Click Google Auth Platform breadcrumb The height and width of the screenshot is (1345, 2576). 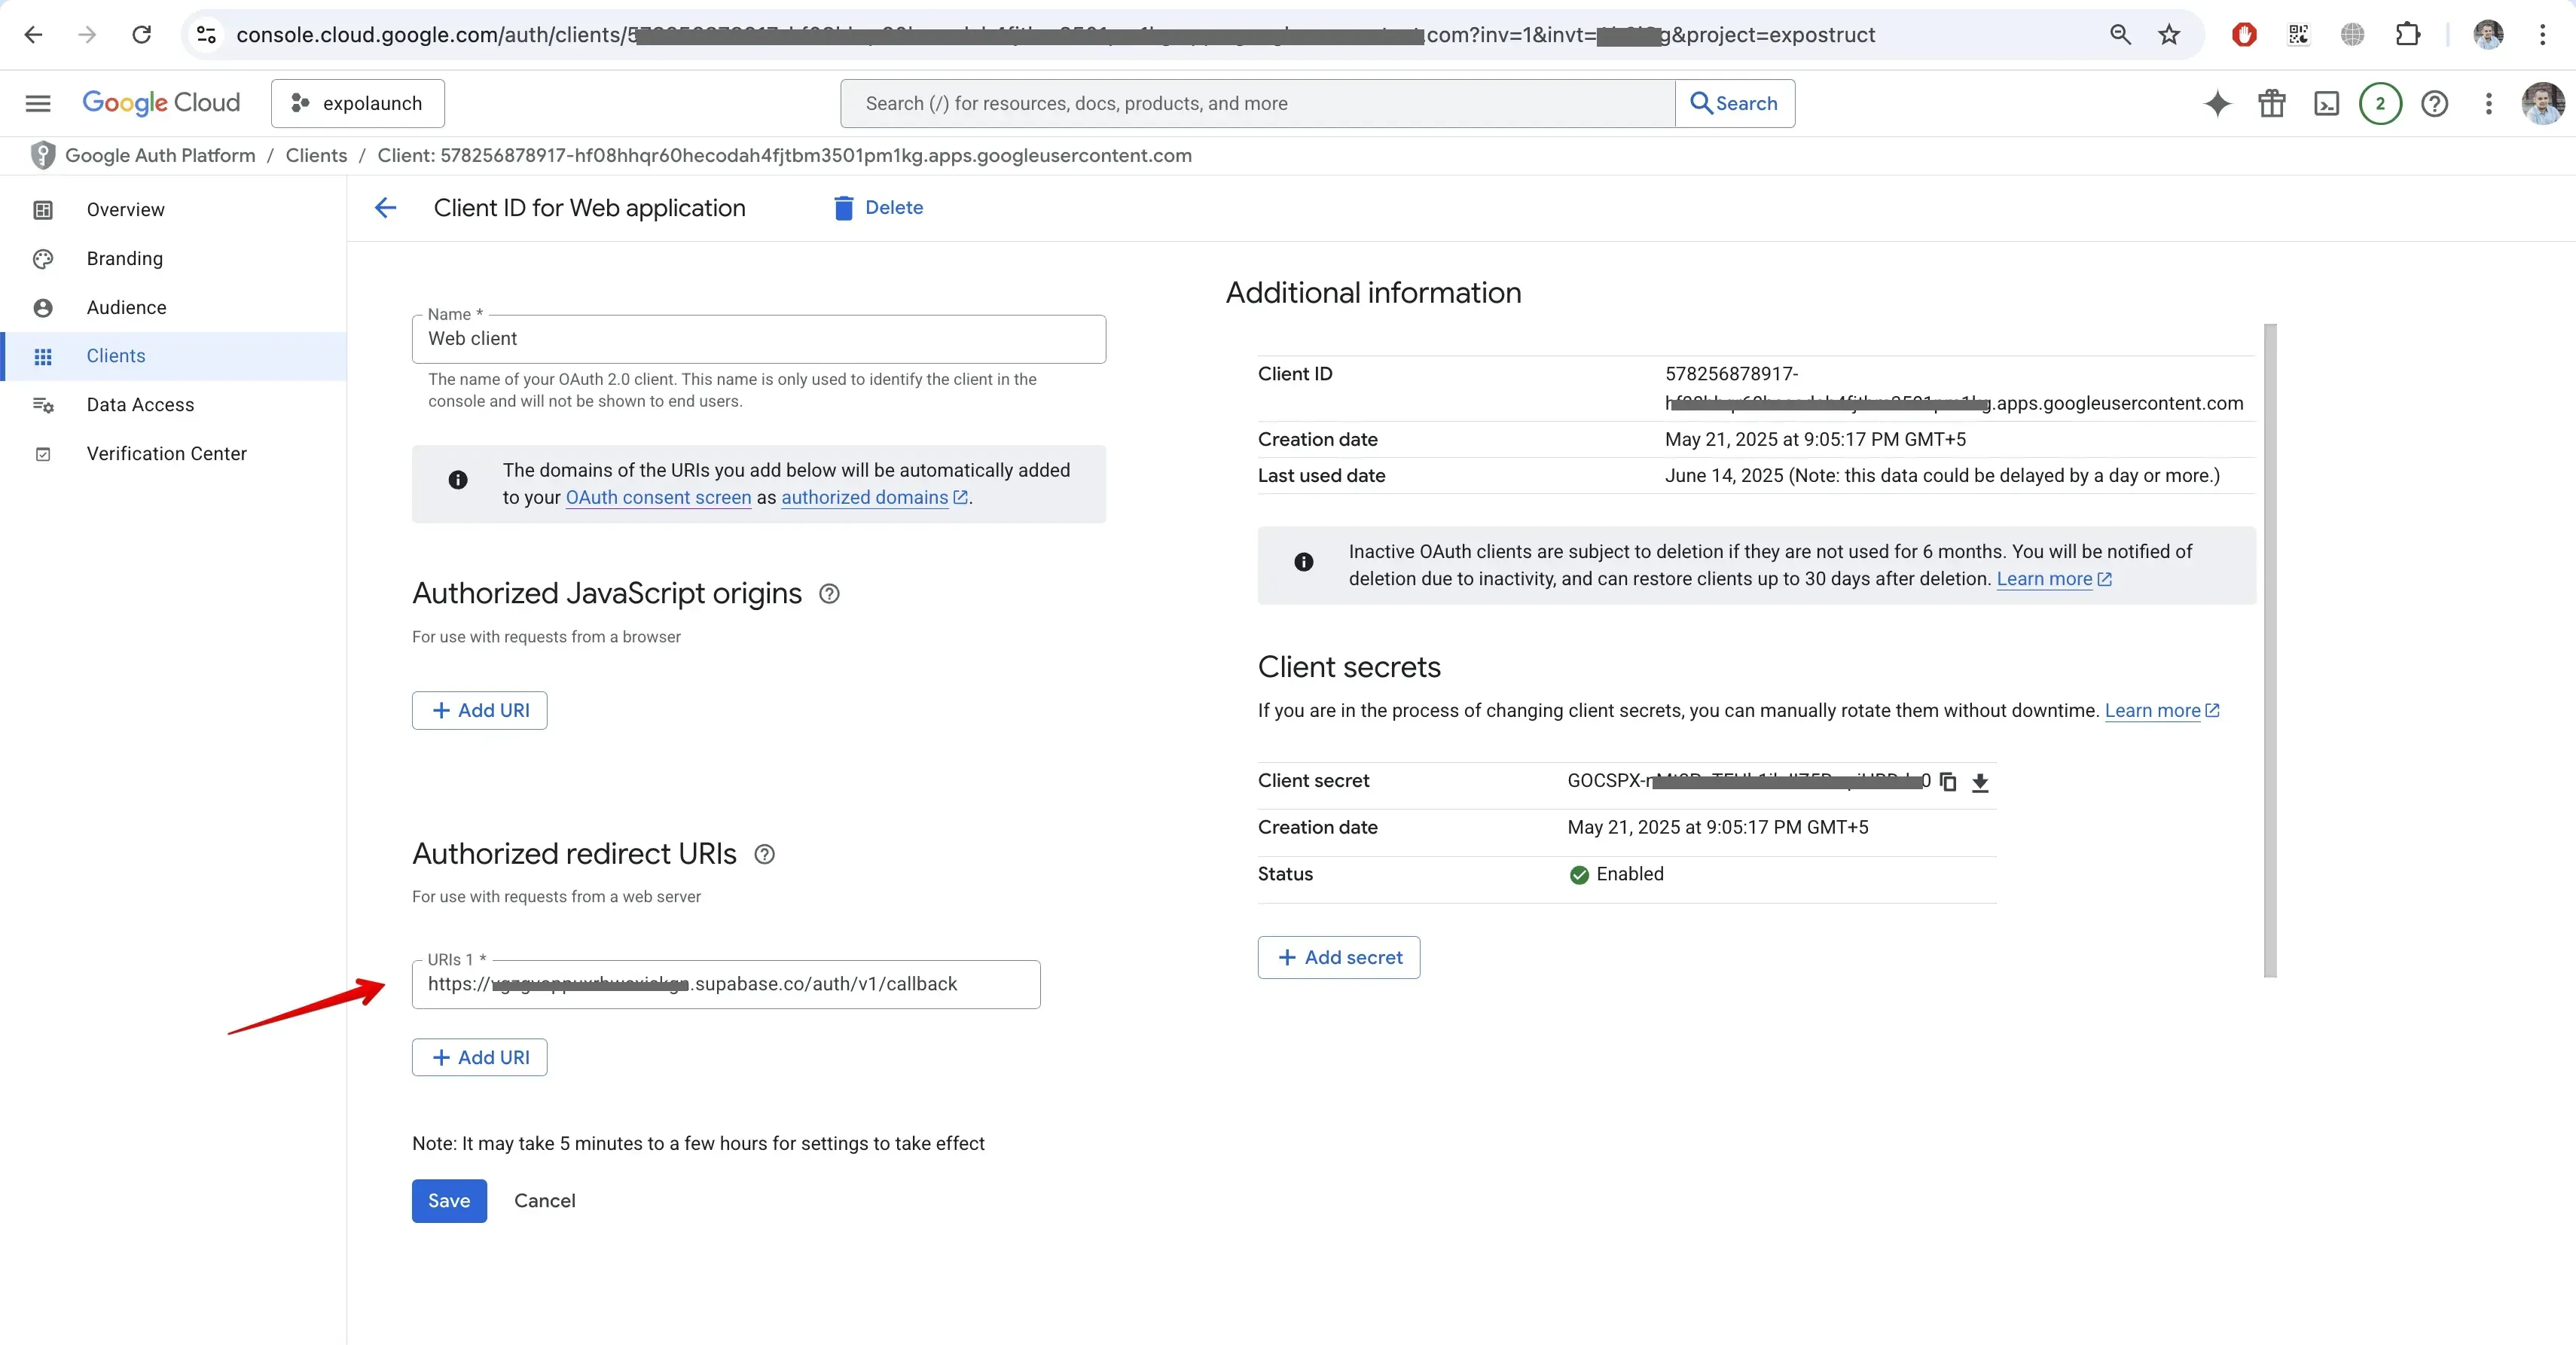160,156
